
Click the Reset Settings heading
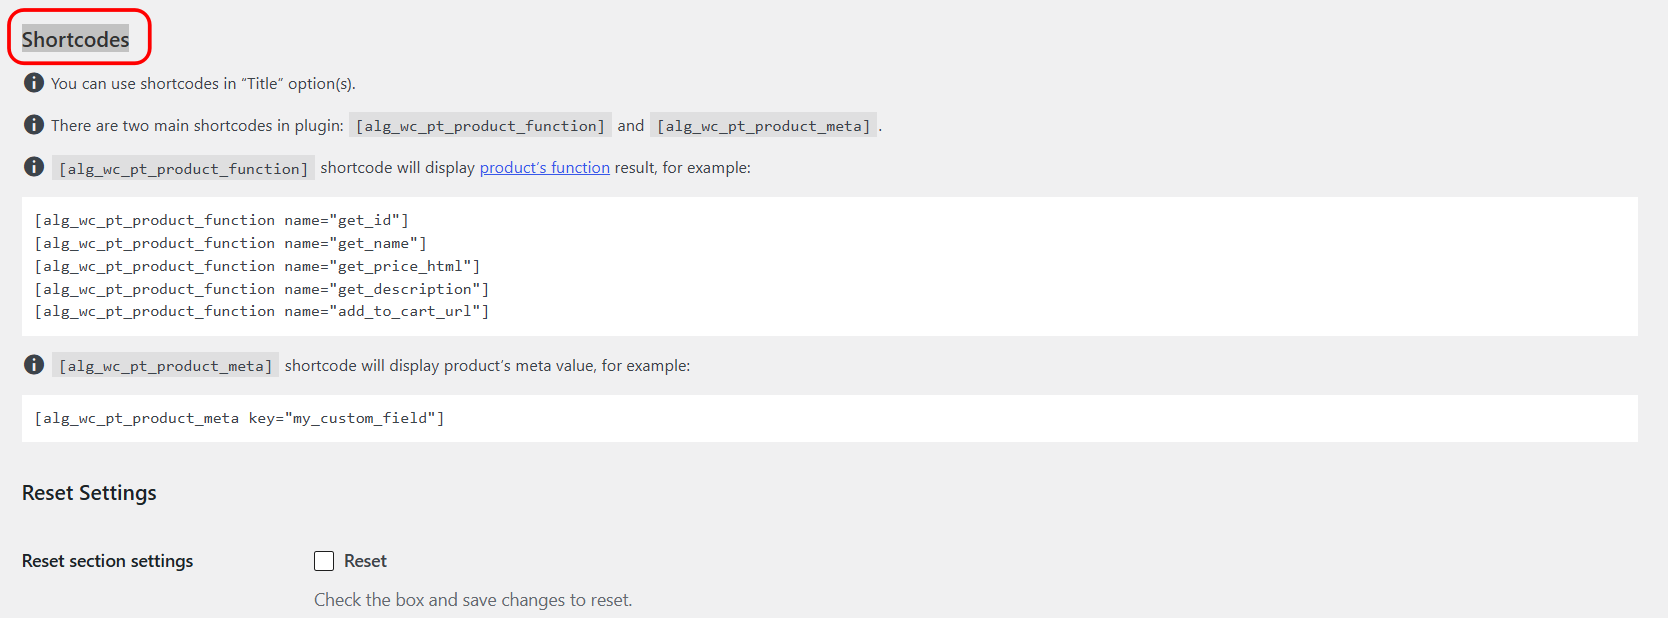coord(89,493)
